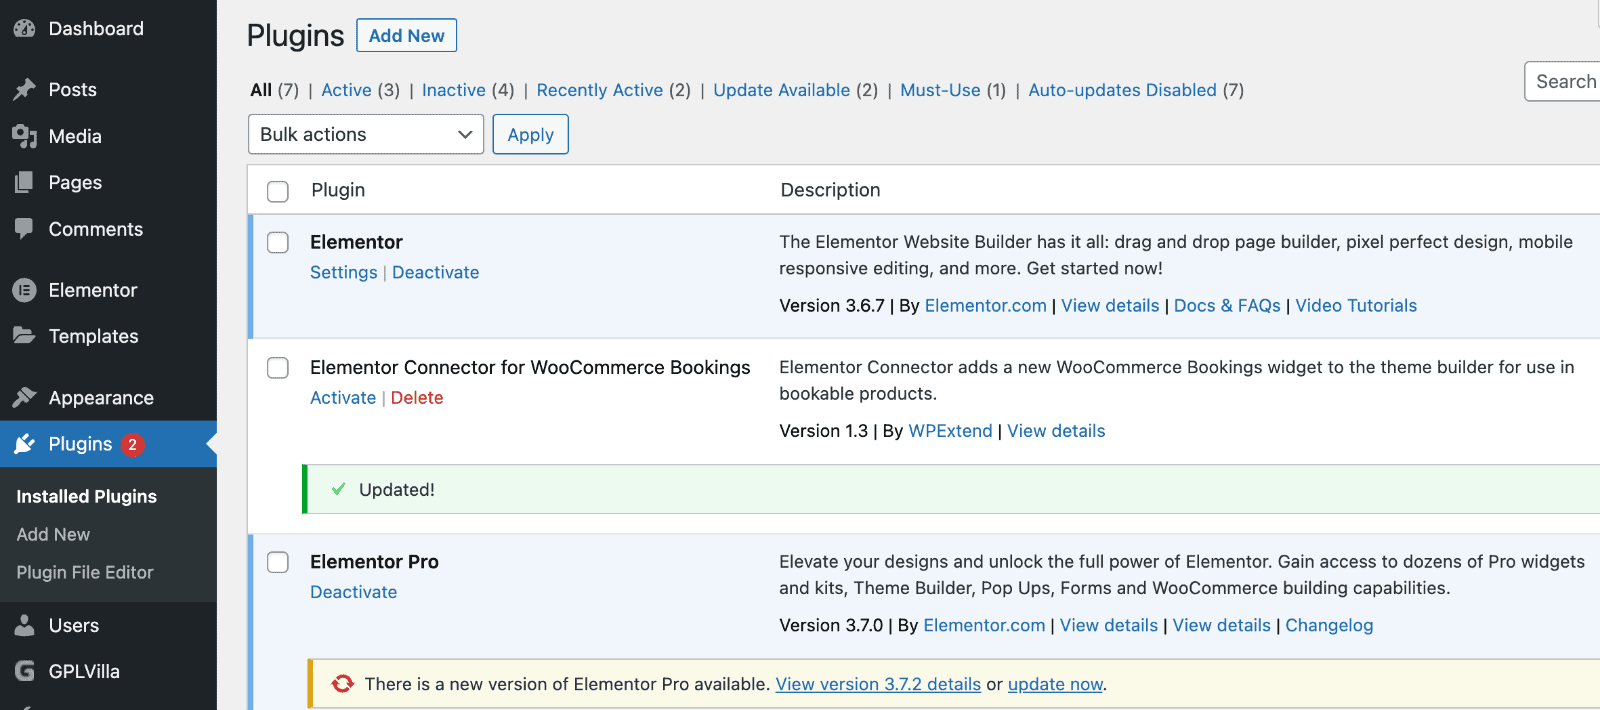The width and height of the screenshot is (1600, 710).
Task: Sort by the Plugin column header
Action: [338, 190]
